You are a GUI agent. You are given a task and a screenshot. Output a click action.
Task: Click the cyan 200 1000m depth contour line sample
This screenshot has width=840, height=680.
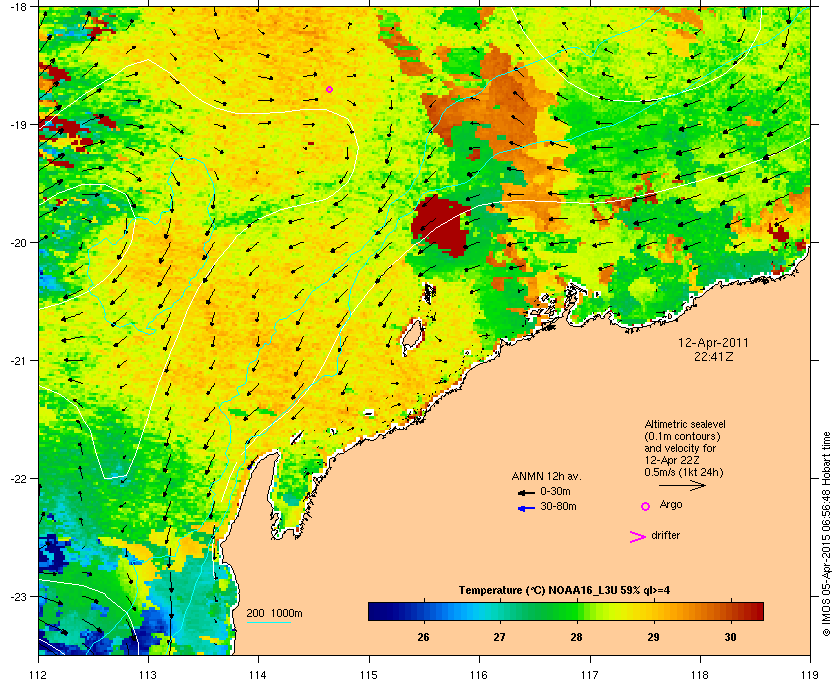(x=268, y=623)
